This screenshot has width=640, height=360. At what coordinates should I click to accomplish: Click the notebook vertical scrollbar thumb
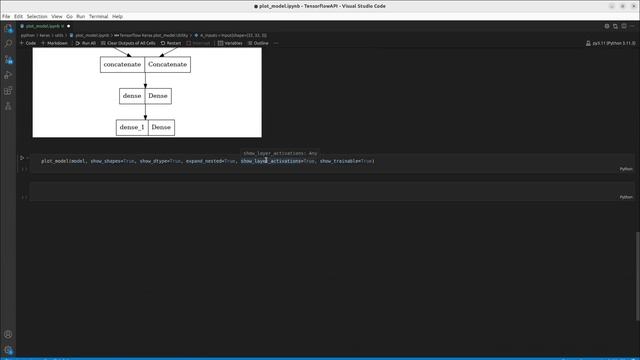pyautogui.click(x=637, y=276)
